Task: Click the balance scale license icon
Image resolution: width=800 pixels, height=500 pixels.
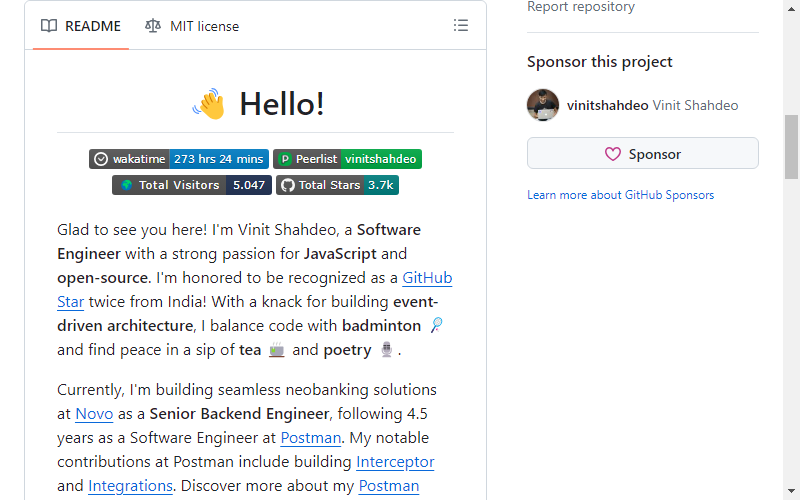Action: (153, 26)
